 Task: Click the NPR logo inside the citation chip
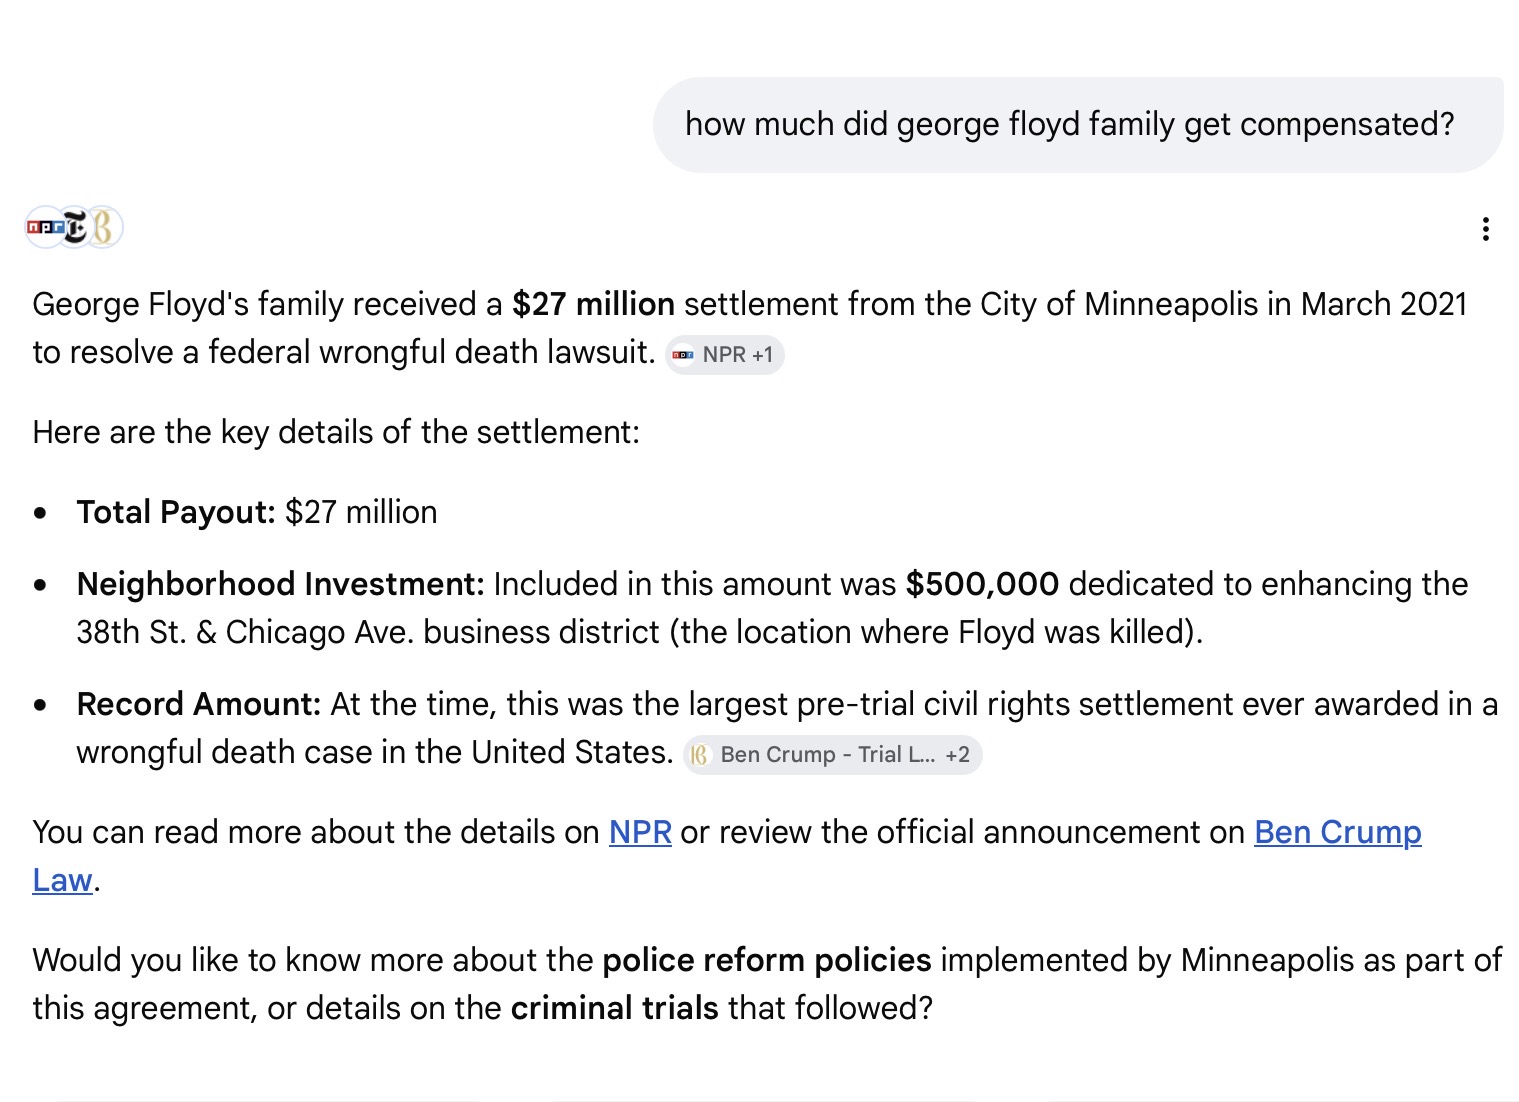683,355
